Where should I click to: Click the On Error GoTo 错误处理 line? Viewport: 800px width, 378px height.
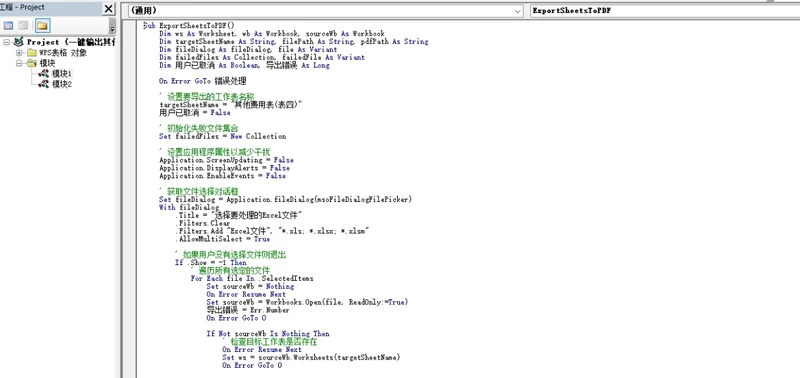coord(203,81)
